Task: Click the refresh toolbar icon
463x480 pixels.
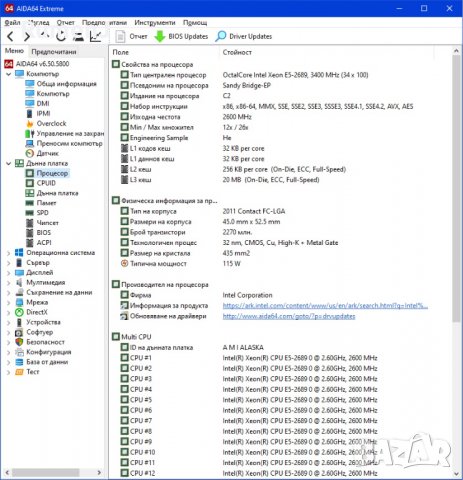Action: click(61, 36)
